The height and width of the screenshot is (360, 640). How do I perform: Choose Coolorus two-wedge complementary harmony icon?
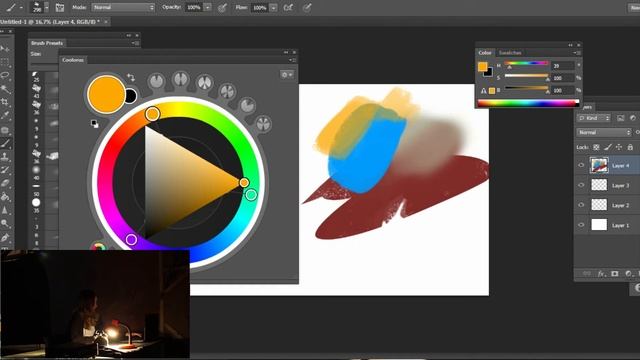180,79
